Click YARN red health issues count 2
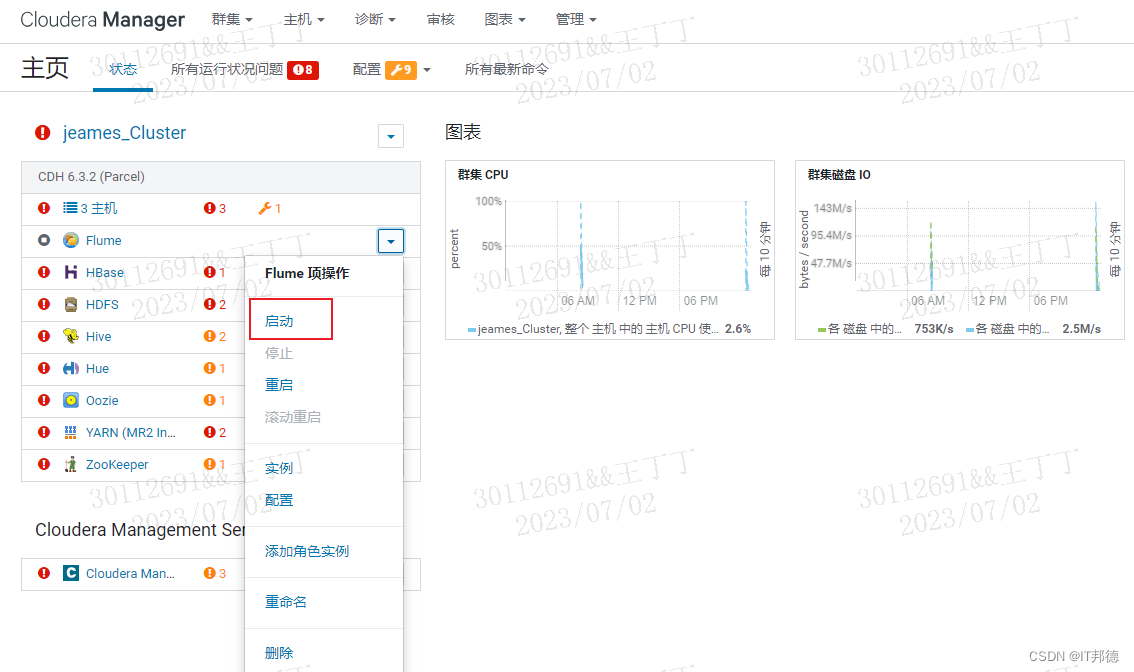Image resolution: width=1134 pixels, height=672 pixels. [215, 432]
